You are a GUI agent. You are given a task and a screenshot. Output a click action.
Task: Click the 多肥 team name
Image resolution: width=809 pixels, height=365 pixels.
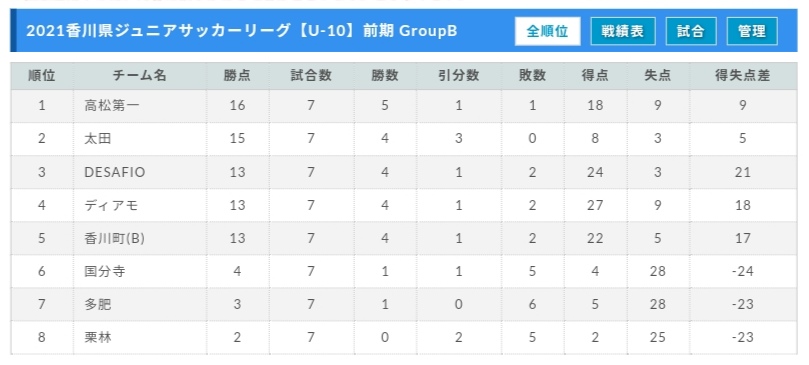pos(98,304)
